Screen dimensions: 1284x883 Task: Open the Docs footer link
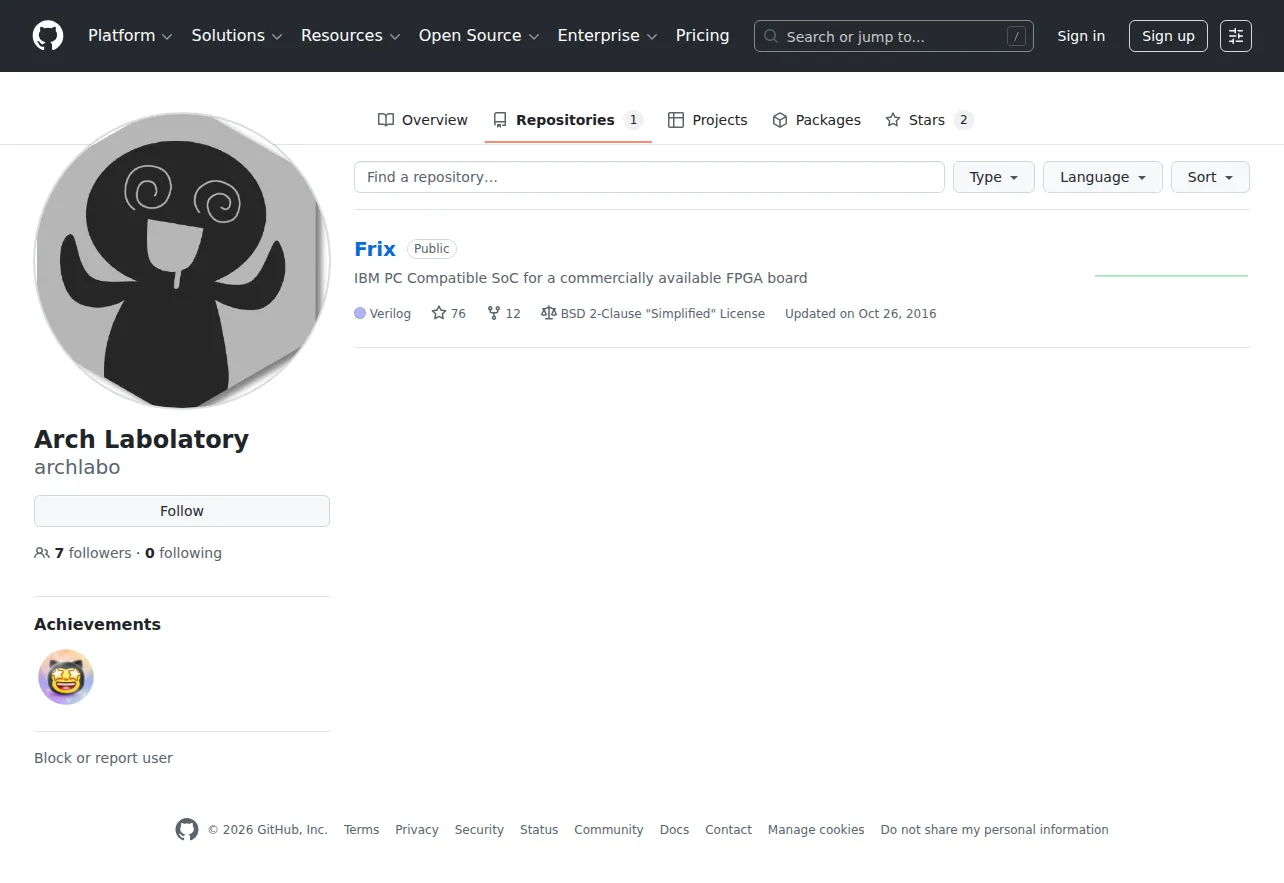(674, 830)
